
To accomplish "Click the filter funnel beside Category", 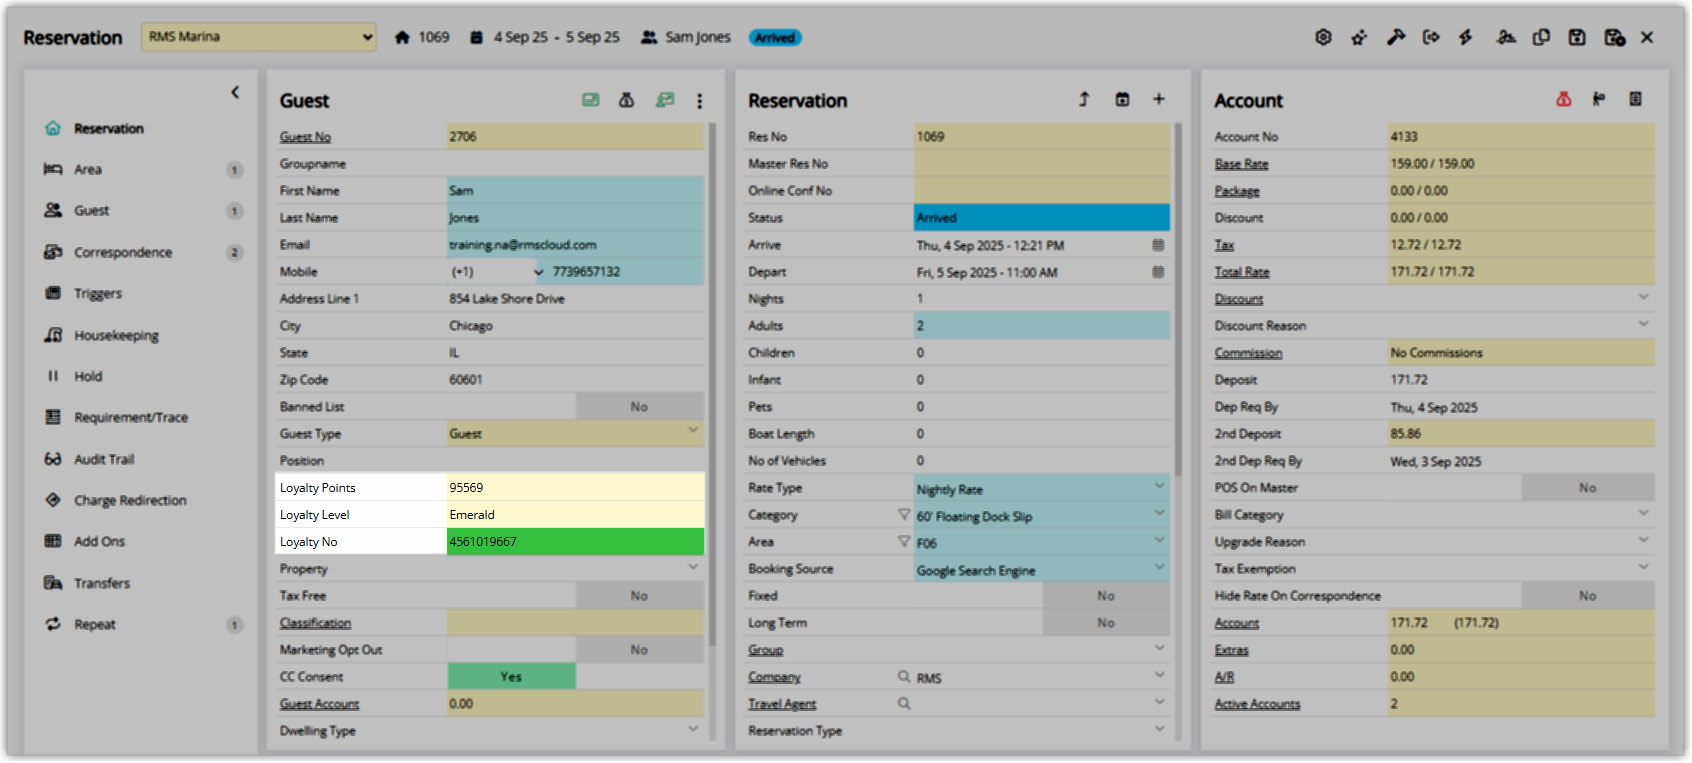I will click(x=904, y=515).
